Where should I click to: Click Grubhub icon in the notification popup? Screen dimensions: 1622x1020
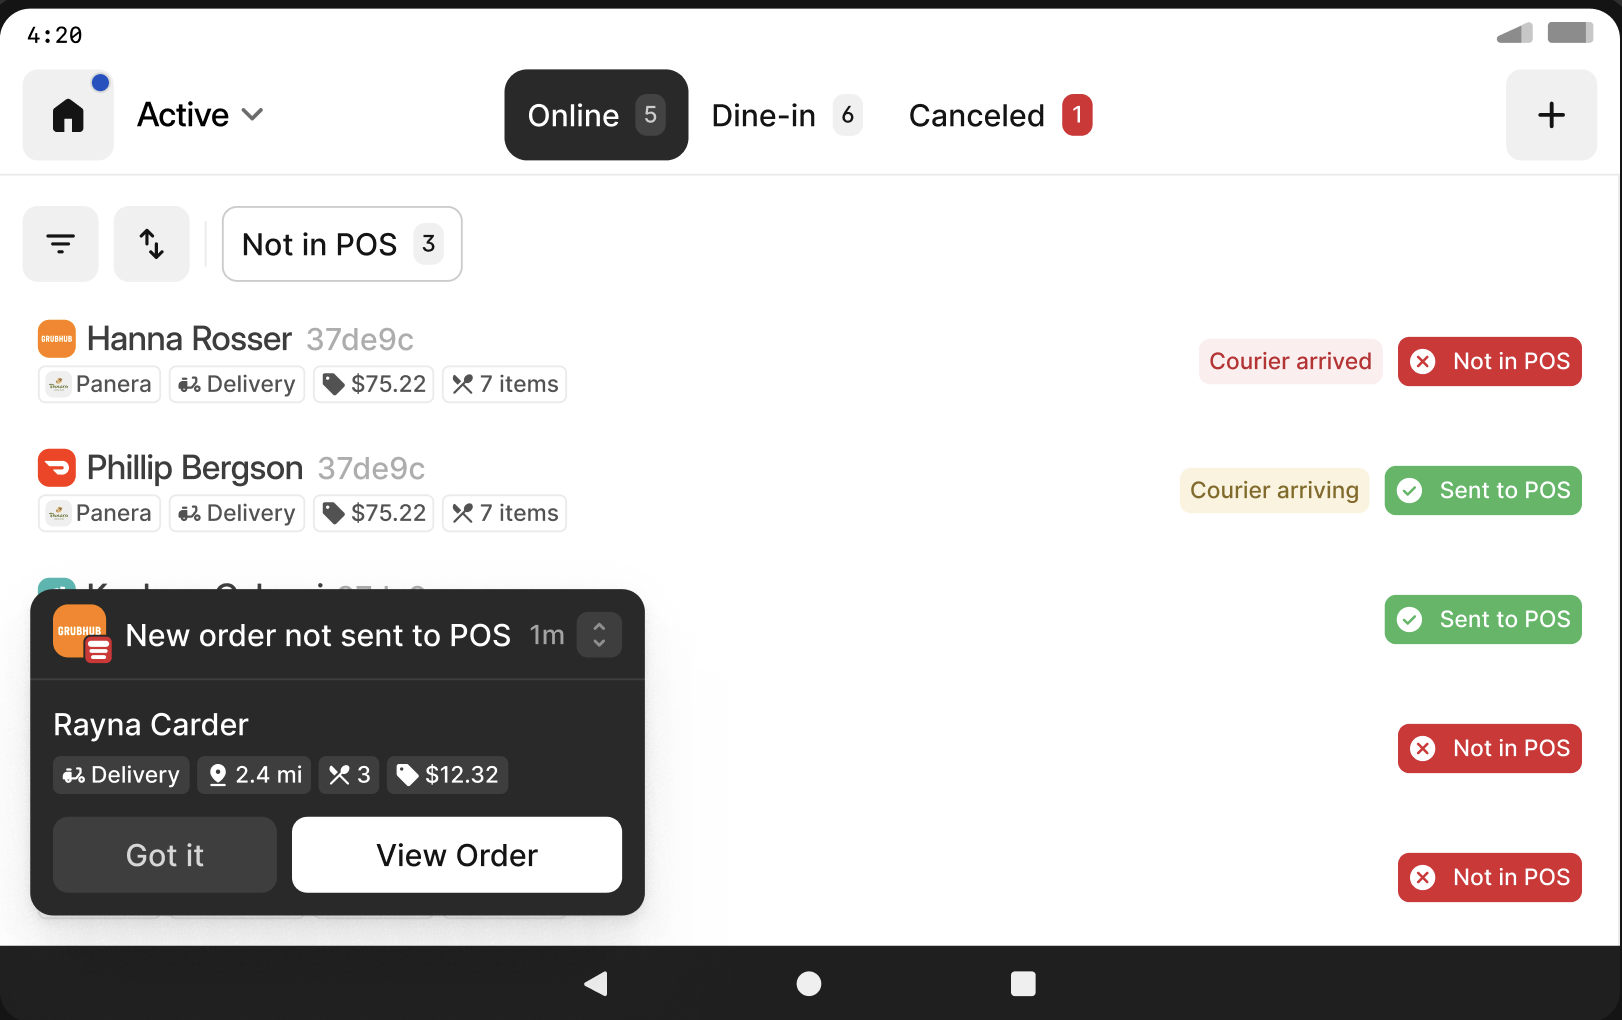[x=82, y=634]
